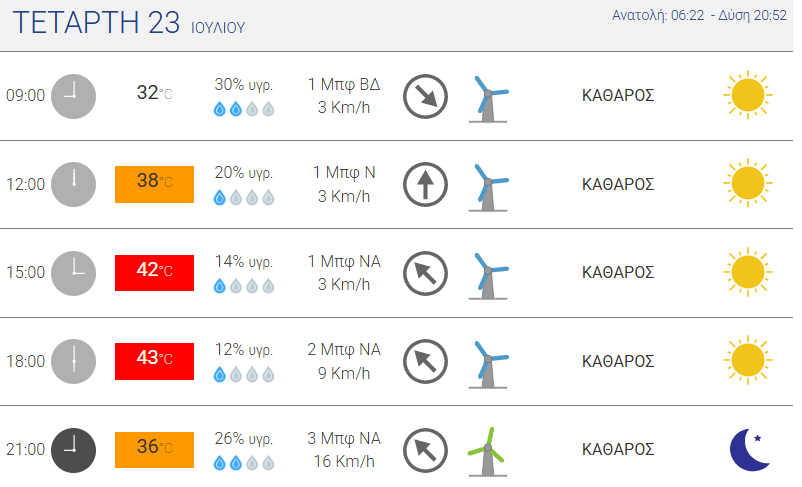Click the crescent moon night icon

tap(750, 450)
